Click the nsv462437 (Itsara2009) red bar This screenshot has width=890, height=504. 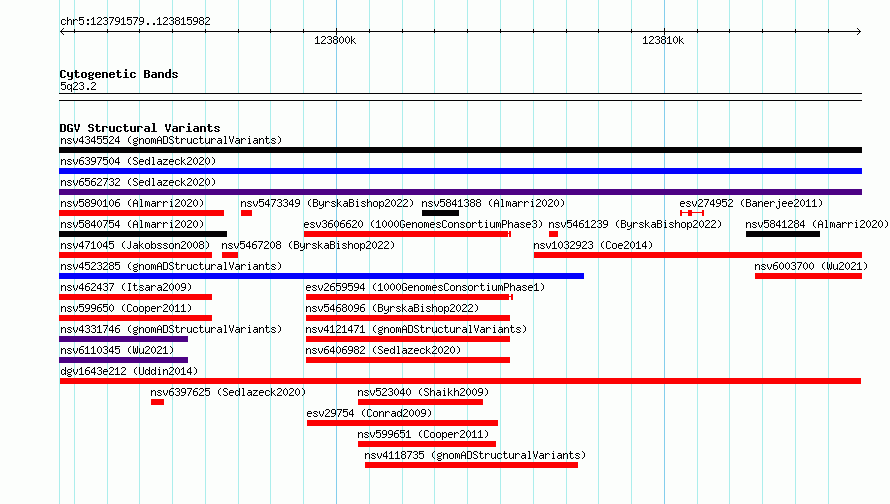[x=136, y=297]
